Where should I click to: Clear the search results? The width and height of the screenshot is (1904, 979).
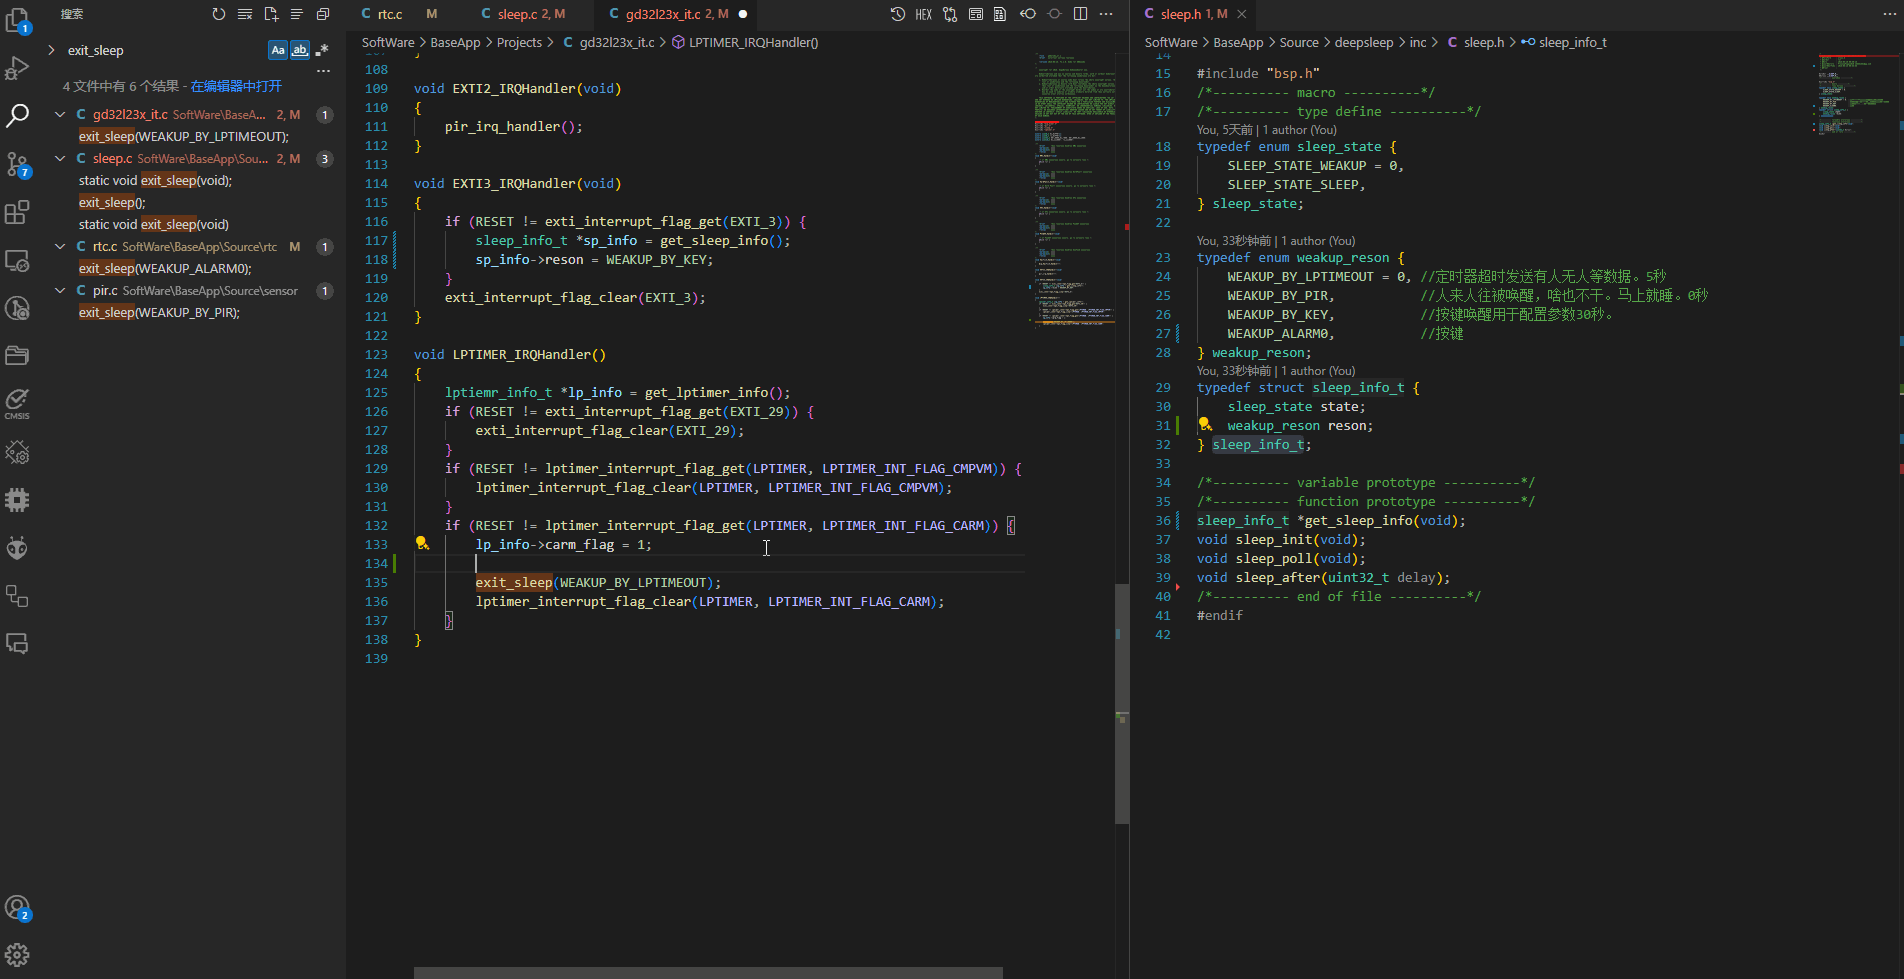pos(245,14)
